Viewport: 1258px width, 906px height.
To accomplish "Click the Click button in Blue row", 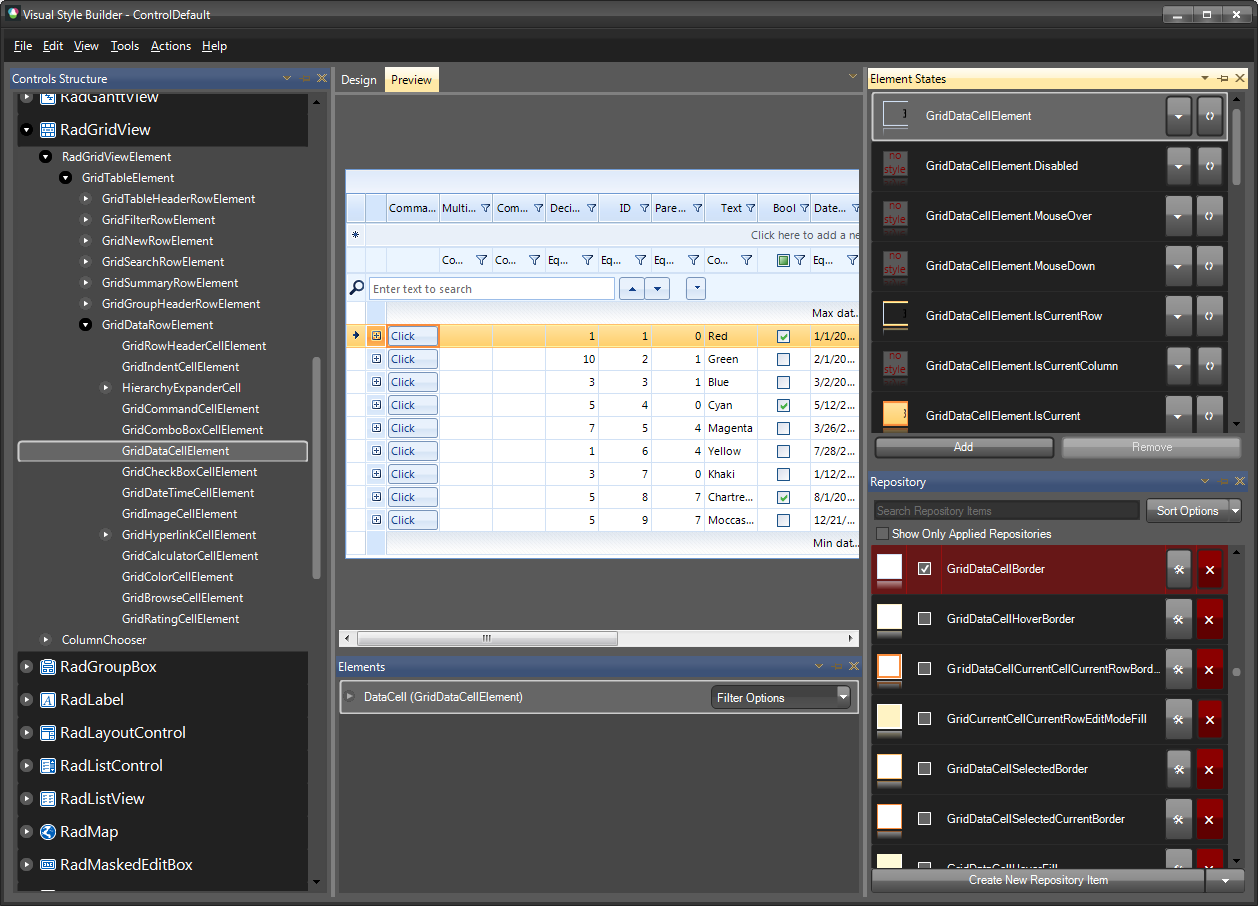I will point(413,382).
